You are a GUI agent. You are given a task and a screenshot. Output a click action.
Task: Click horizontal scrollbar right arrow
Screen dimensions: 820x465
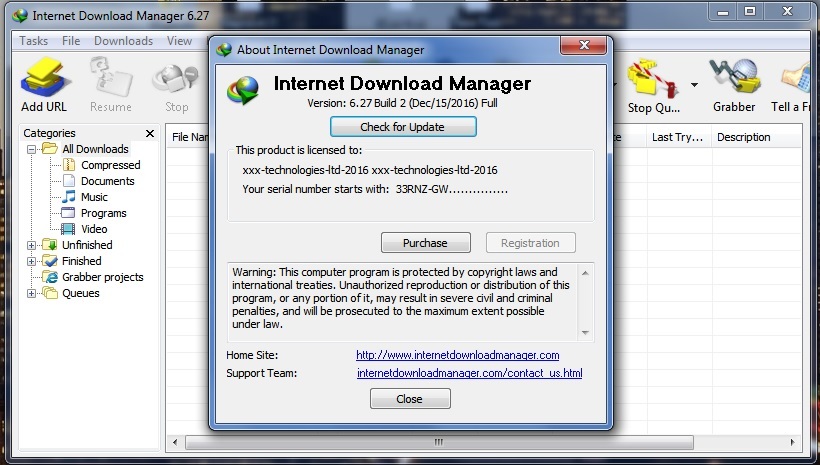792,442
